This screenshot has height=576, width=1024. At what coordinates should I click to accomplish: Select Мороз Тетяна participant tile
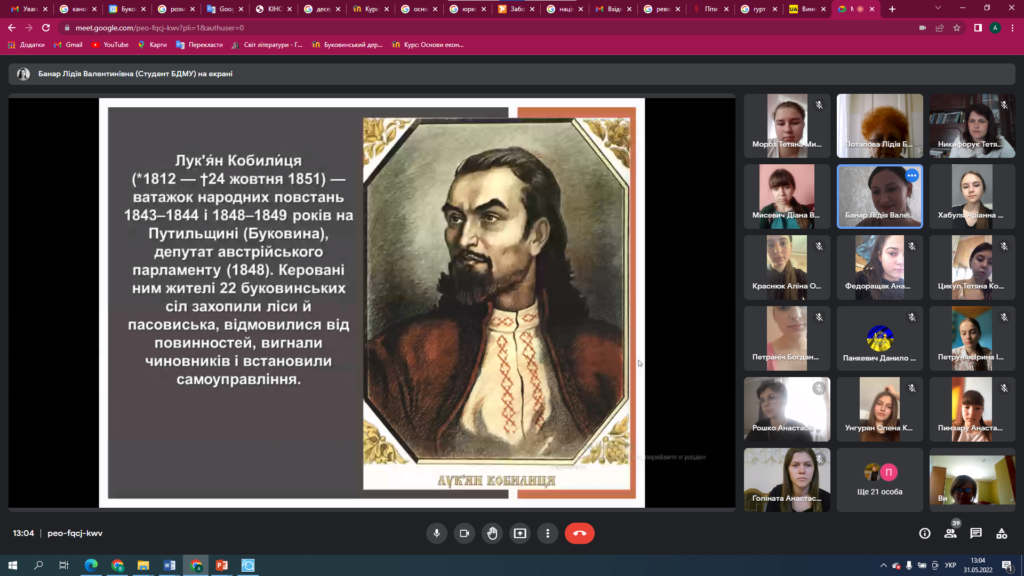787,125
